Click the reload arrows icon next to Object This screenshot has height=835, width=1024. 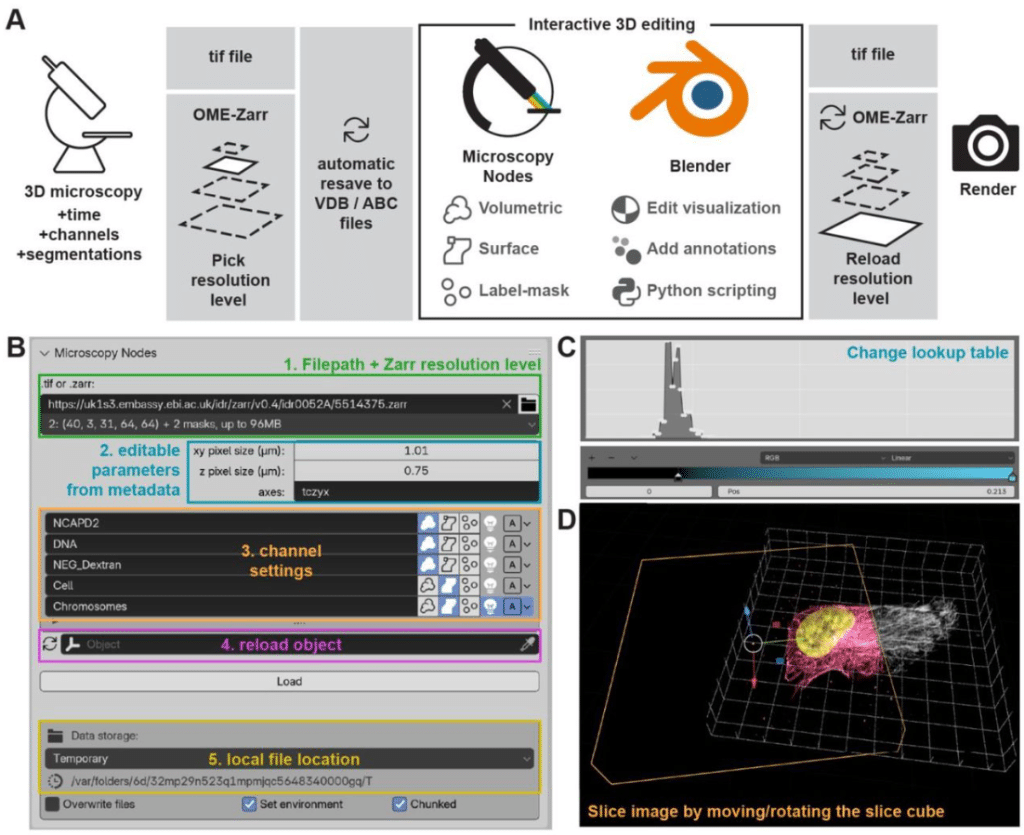tap(51, 645)
